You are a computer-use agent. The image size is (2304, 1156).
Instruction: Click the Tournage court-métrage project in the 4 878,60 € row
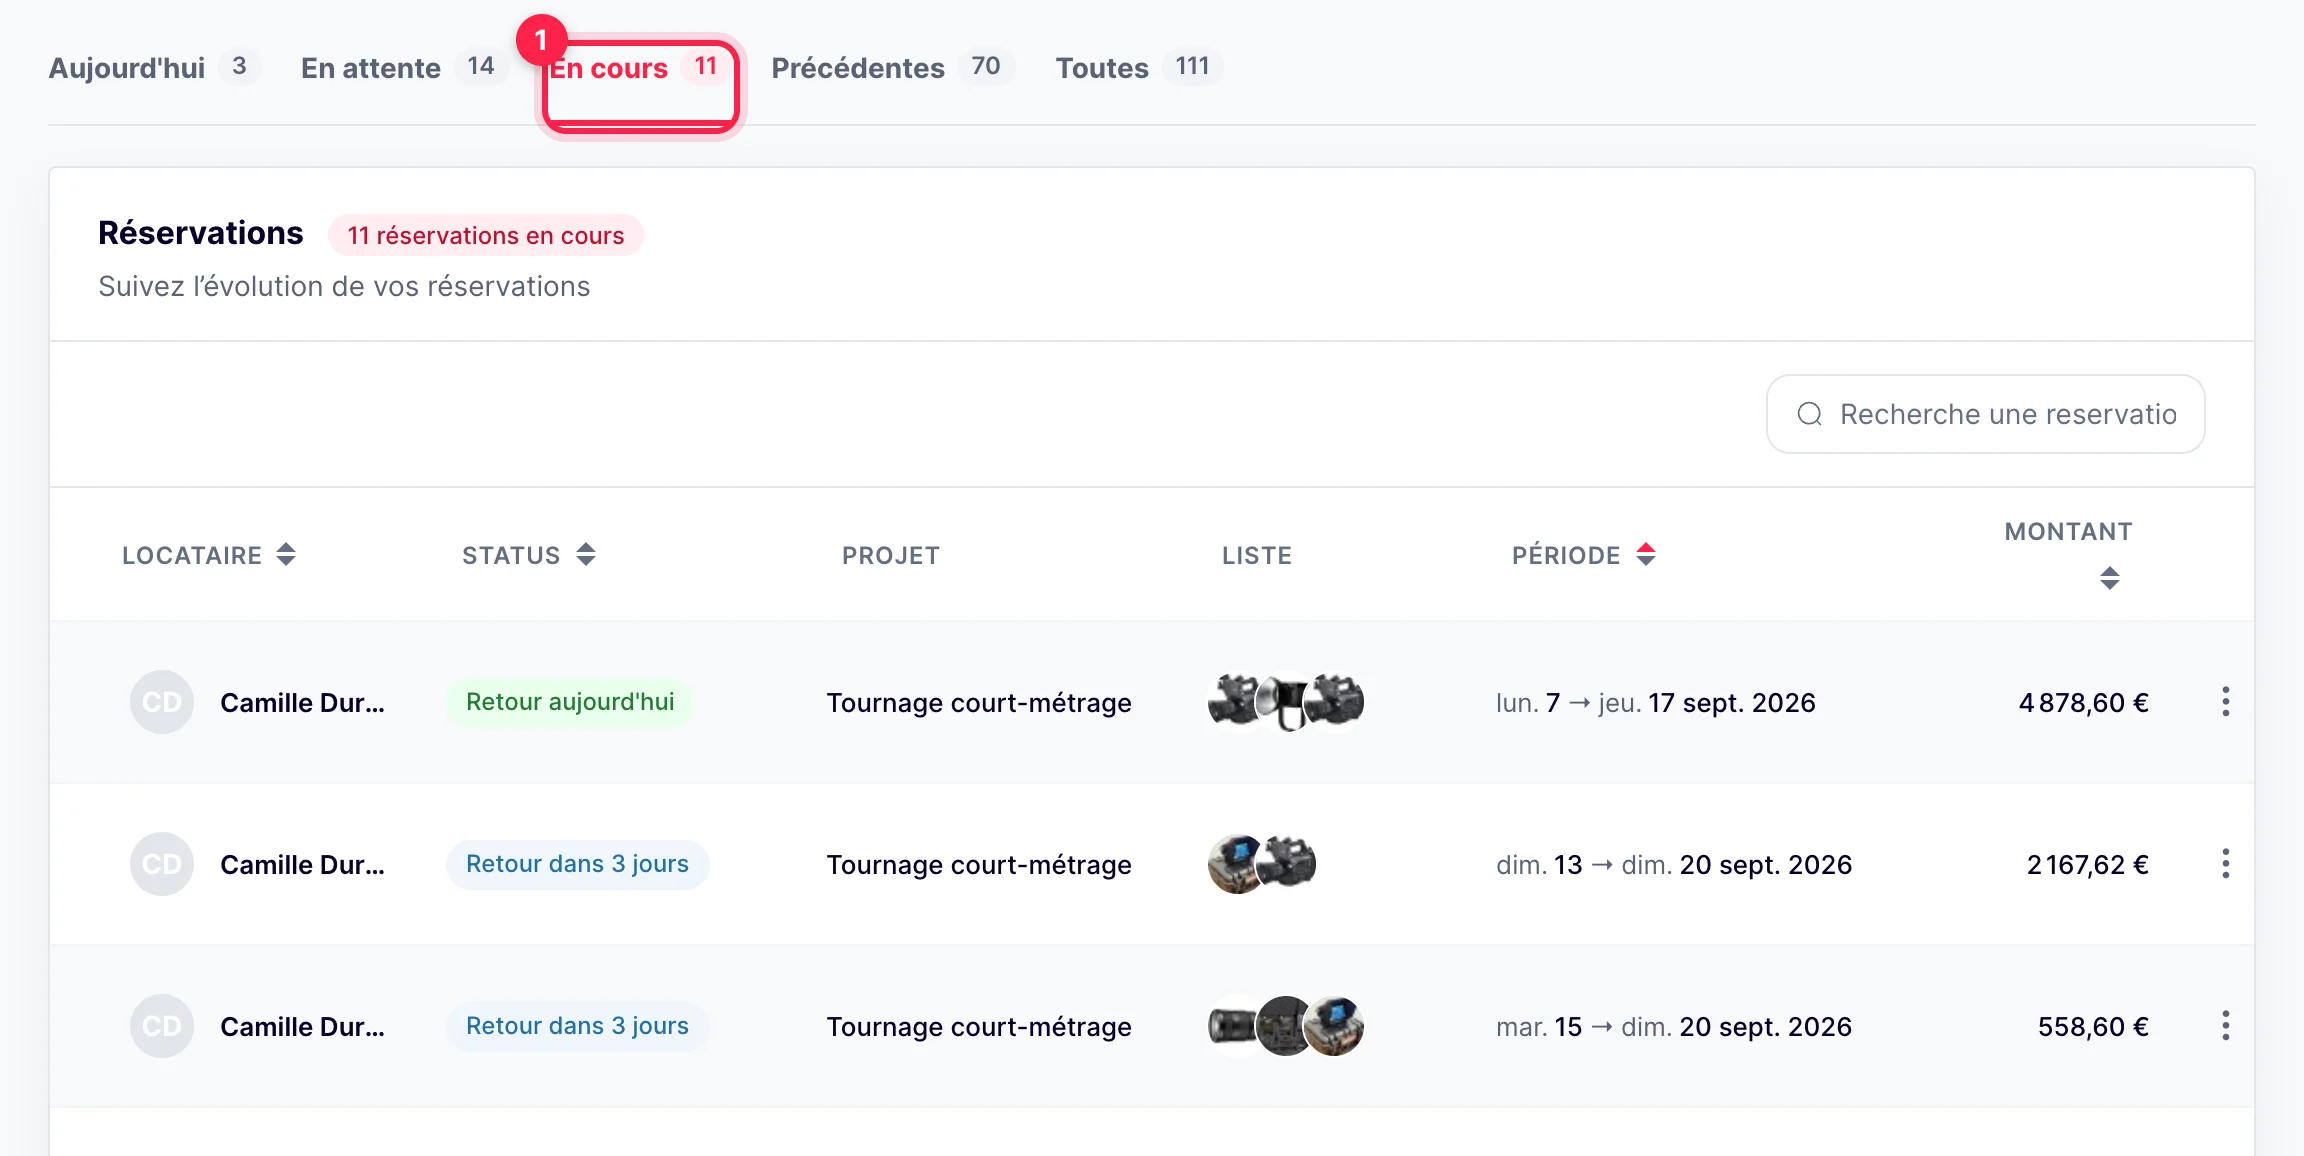tap(979, 703)
